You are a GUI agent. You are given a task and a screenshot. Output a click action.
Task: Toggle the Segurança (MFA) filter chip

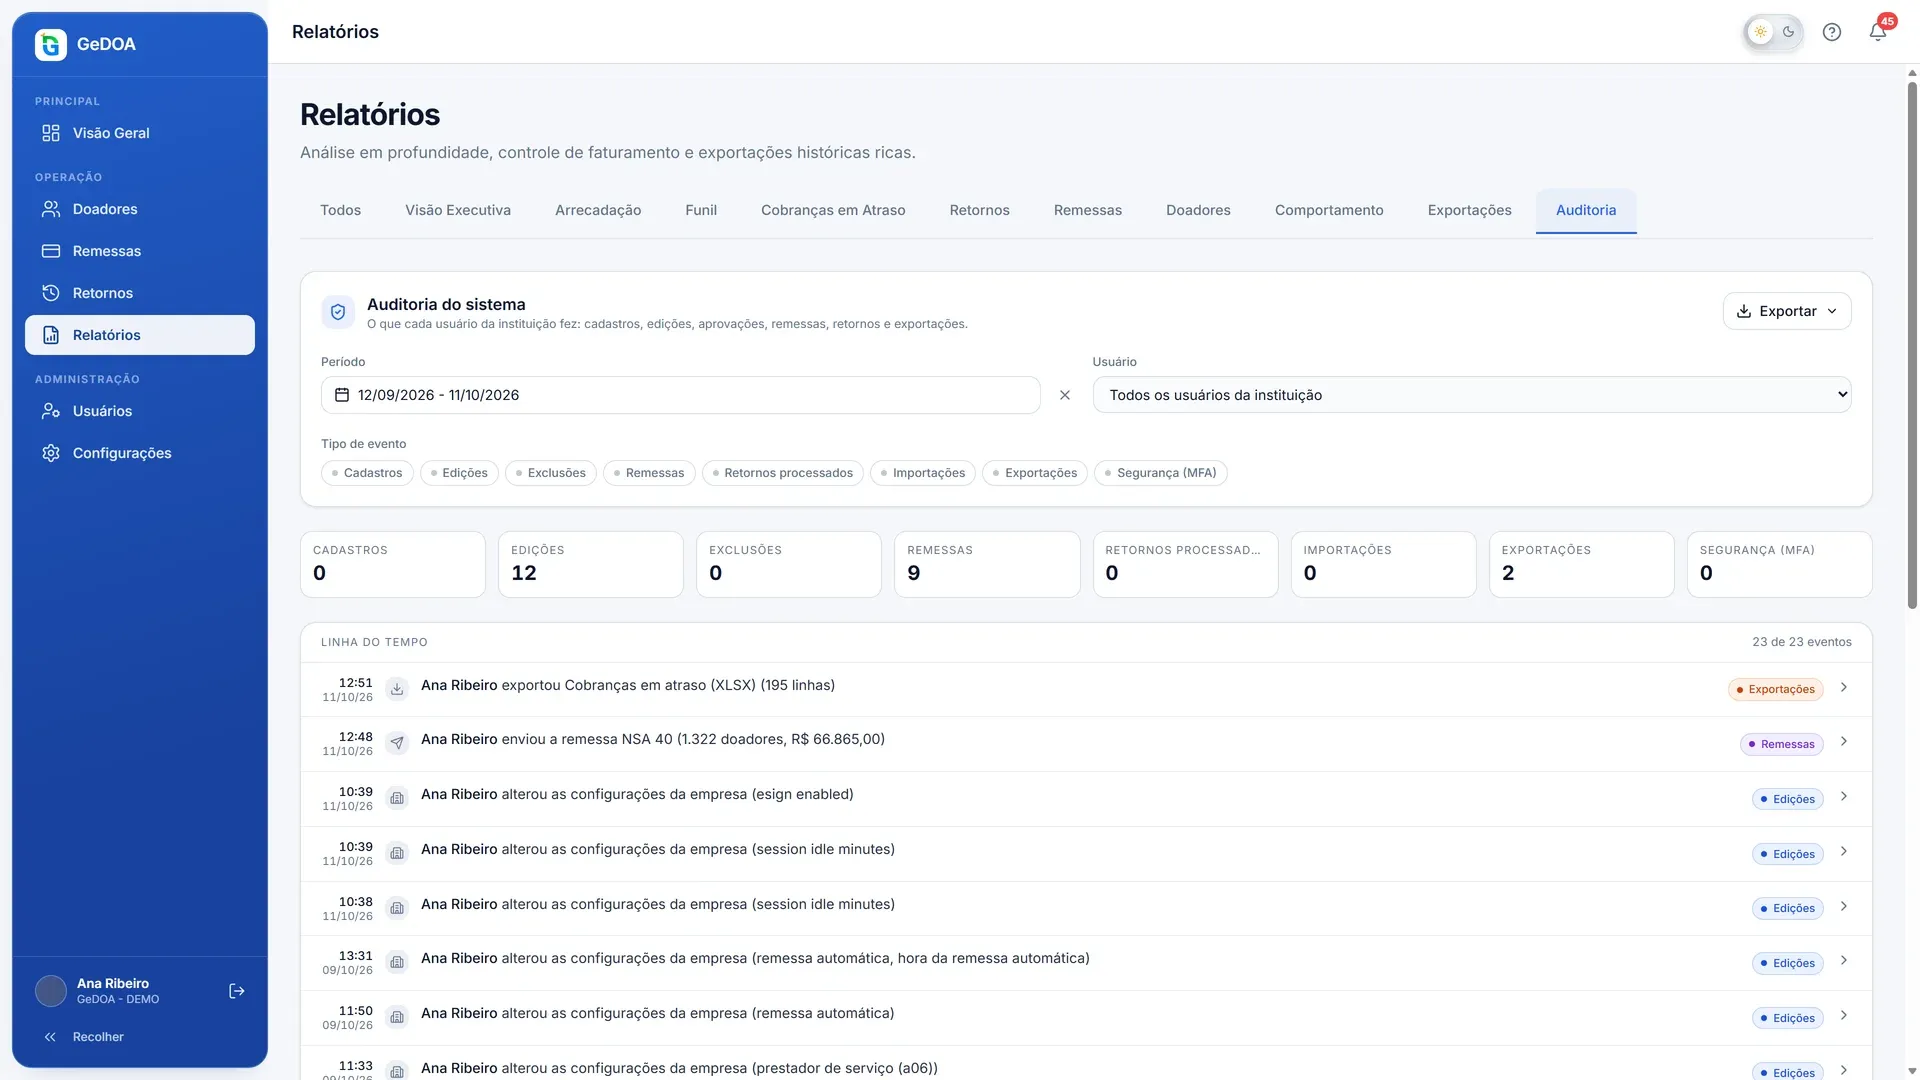[x=1161, y=473]
